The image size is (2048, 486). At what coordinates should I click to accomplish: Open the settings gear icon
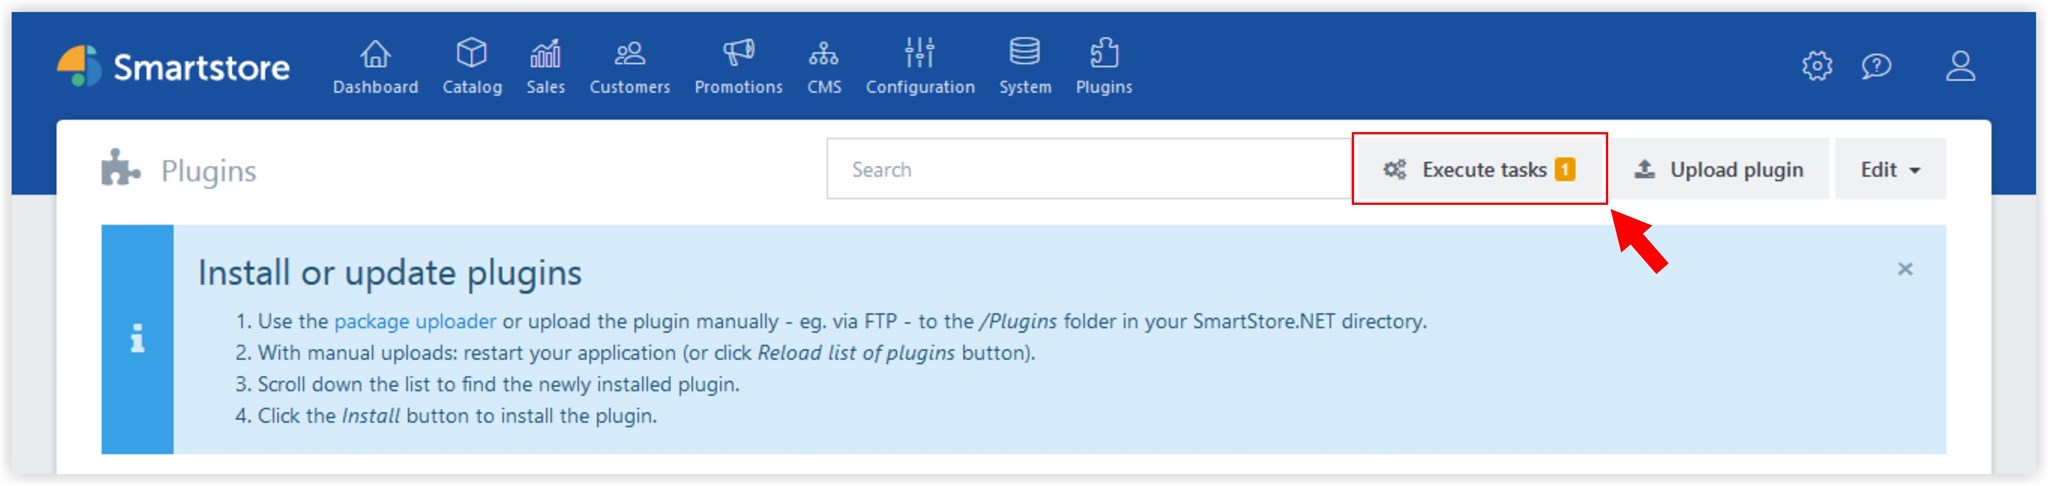(x=1817, y=66)
